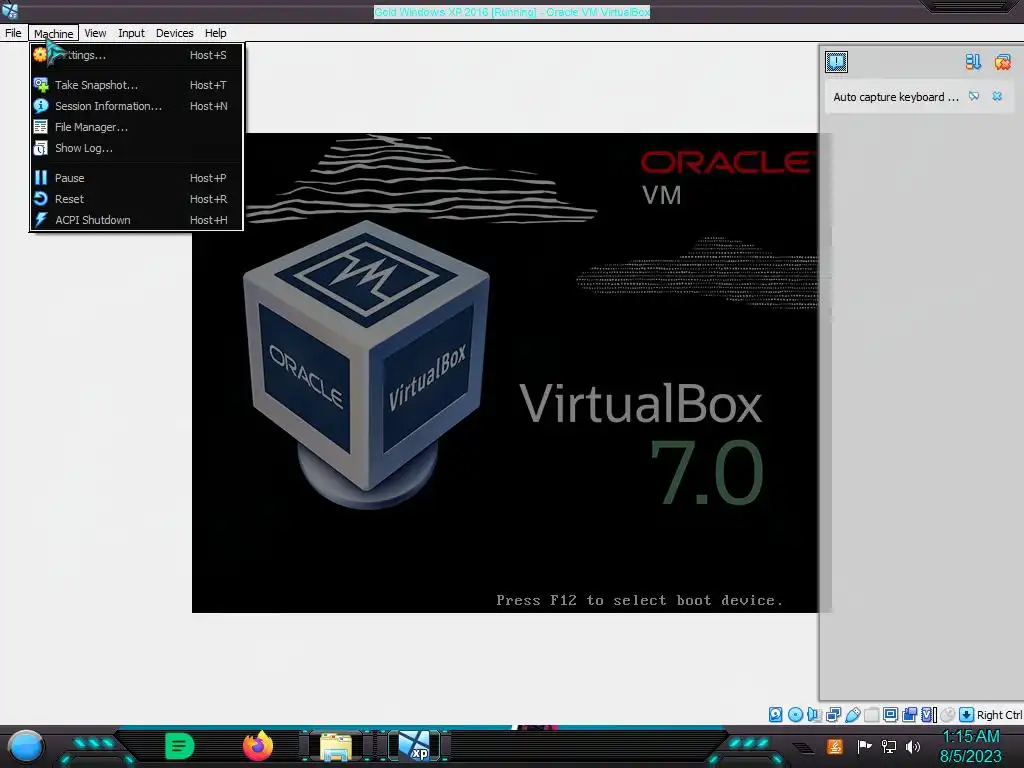Click the taskbar clock showing 1:15 AM
Viewport: 1024px width, 768px height.
click(x=970, y=746)
